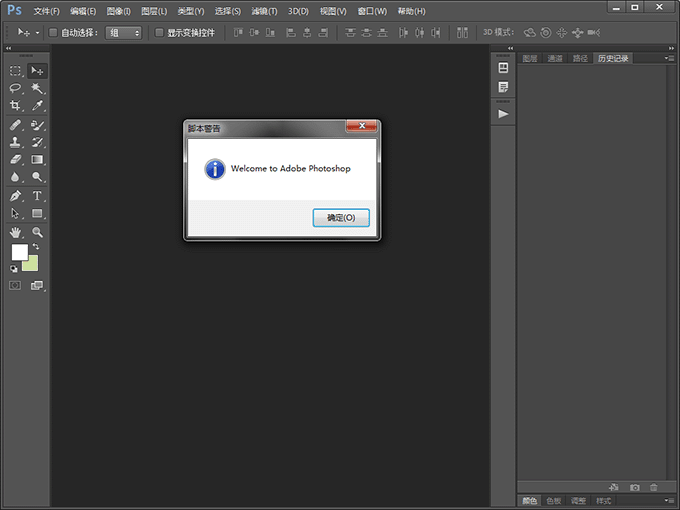The width and height of the screenshot is (680, 510).
Task: Delete current state trash icon in History
Action: [x=654, y=487]
